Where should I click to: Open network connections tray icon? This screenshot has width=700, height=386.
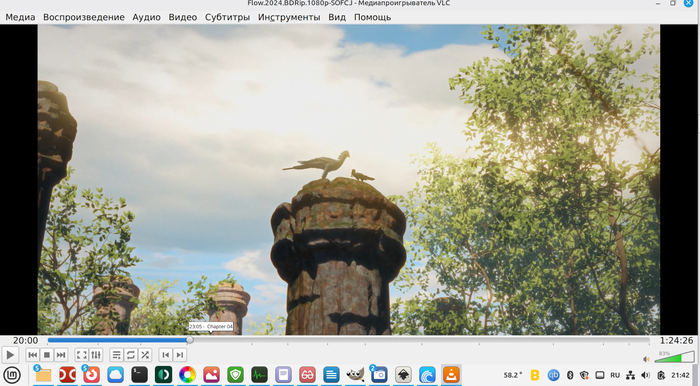click(630, 375)
